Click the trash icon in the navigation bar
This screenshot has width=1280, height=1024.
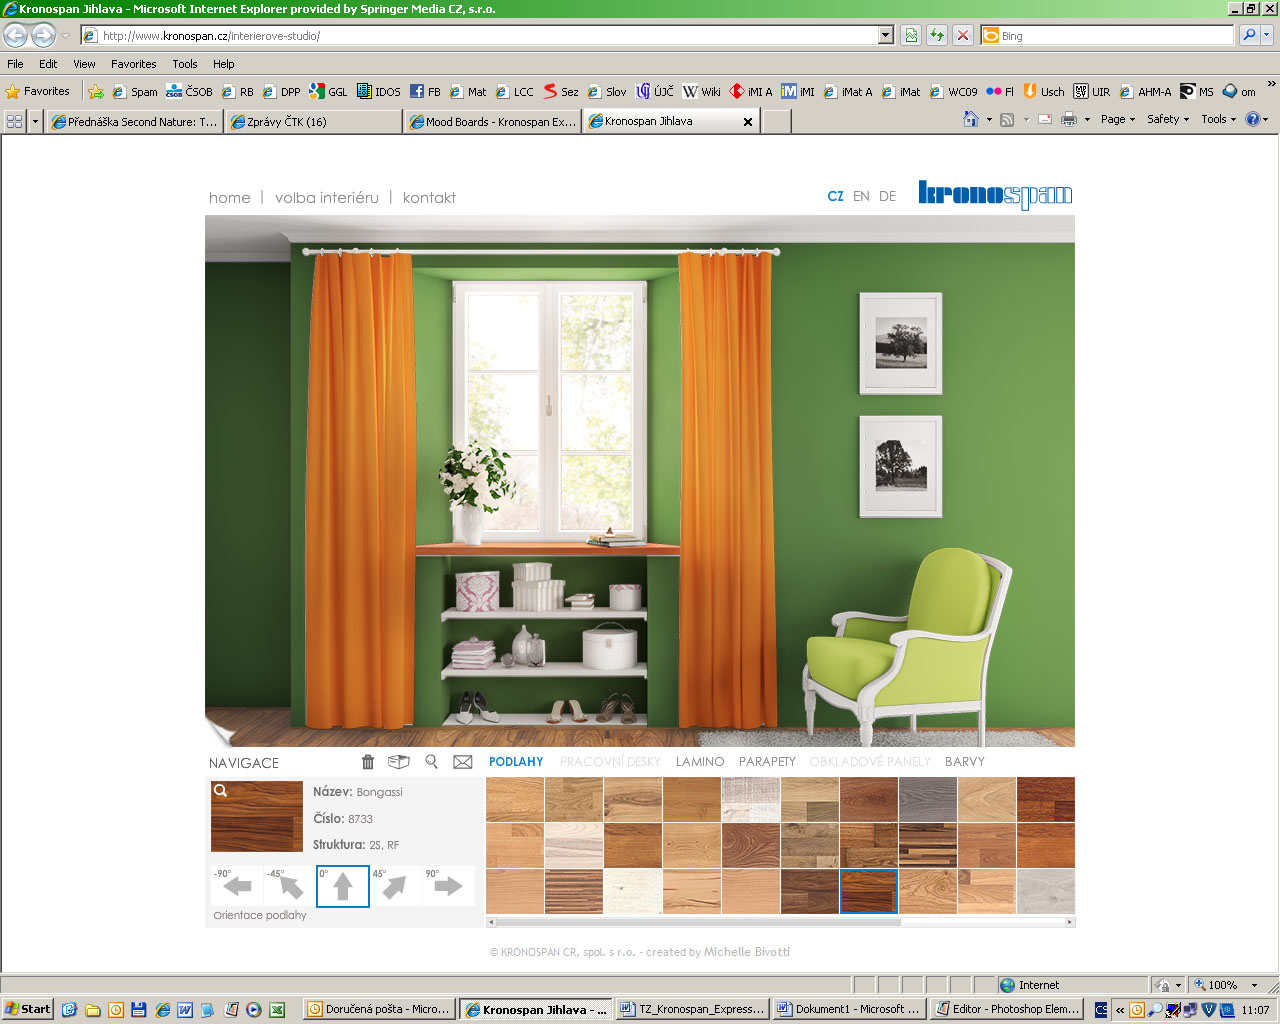tap(368, 762)
